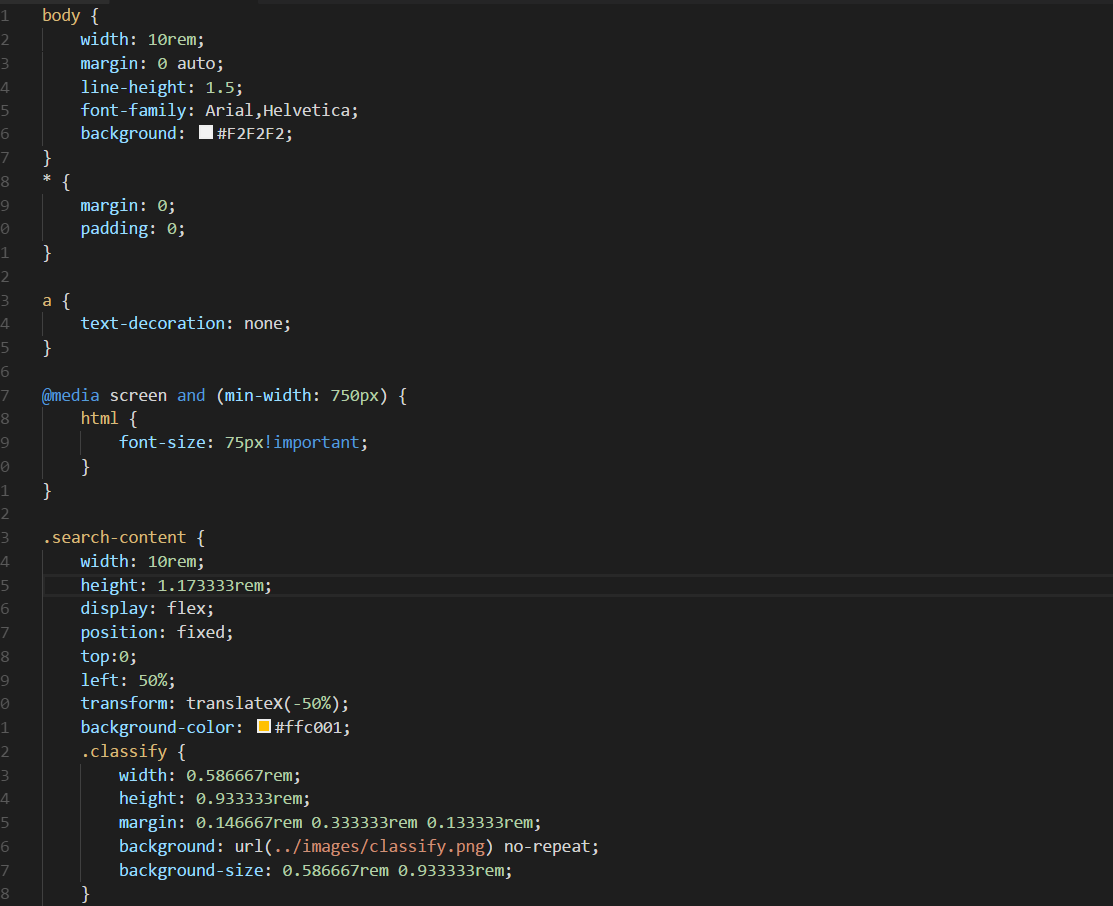The height and width of the screenshot is (906, 1113).
Task: Place cursor on 'width: 10rem;' in body
Action: (x=142, y=39)
